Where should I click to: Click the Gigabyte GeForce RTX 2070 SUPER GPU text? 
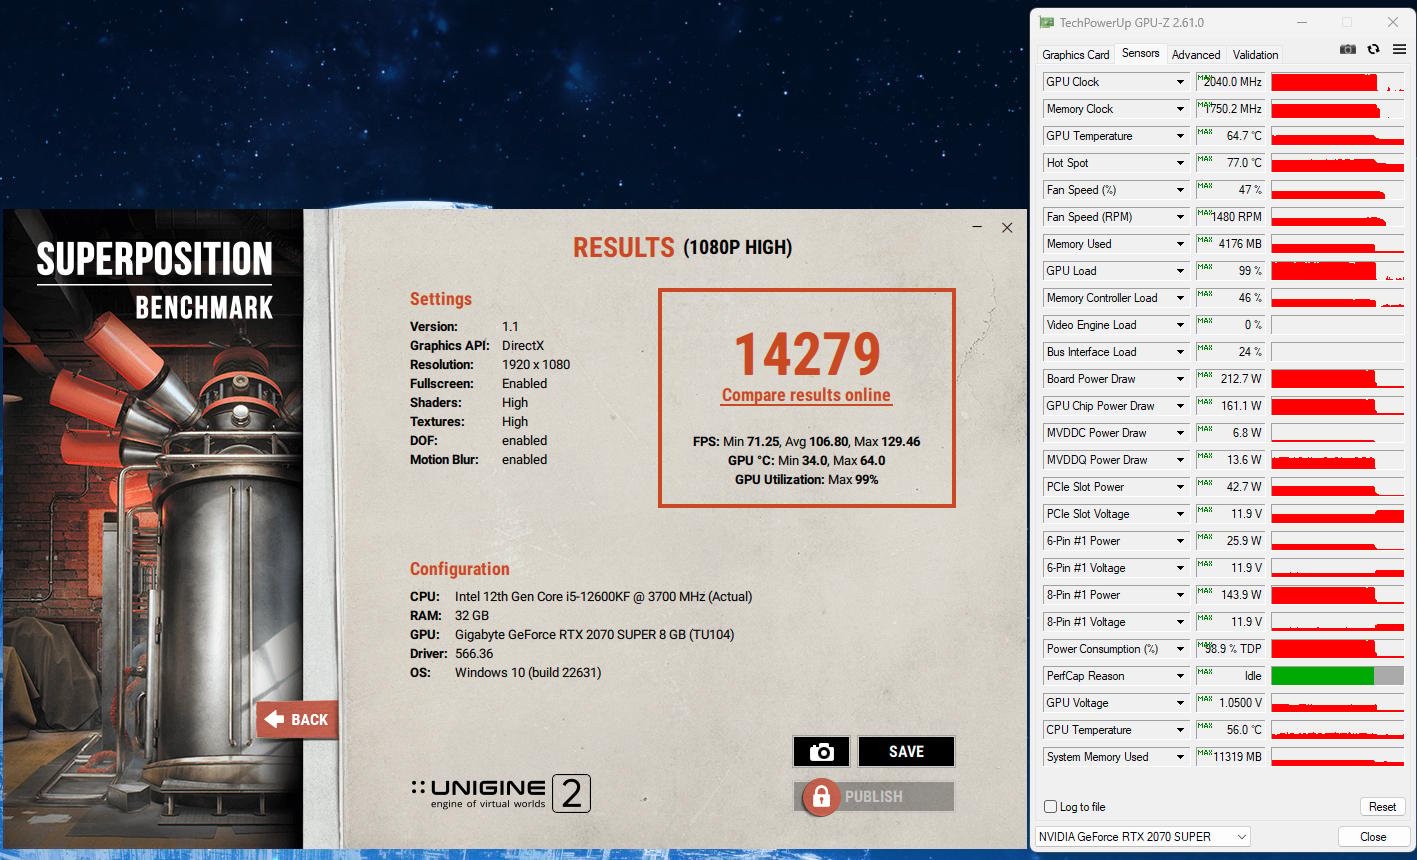point(594,634)
